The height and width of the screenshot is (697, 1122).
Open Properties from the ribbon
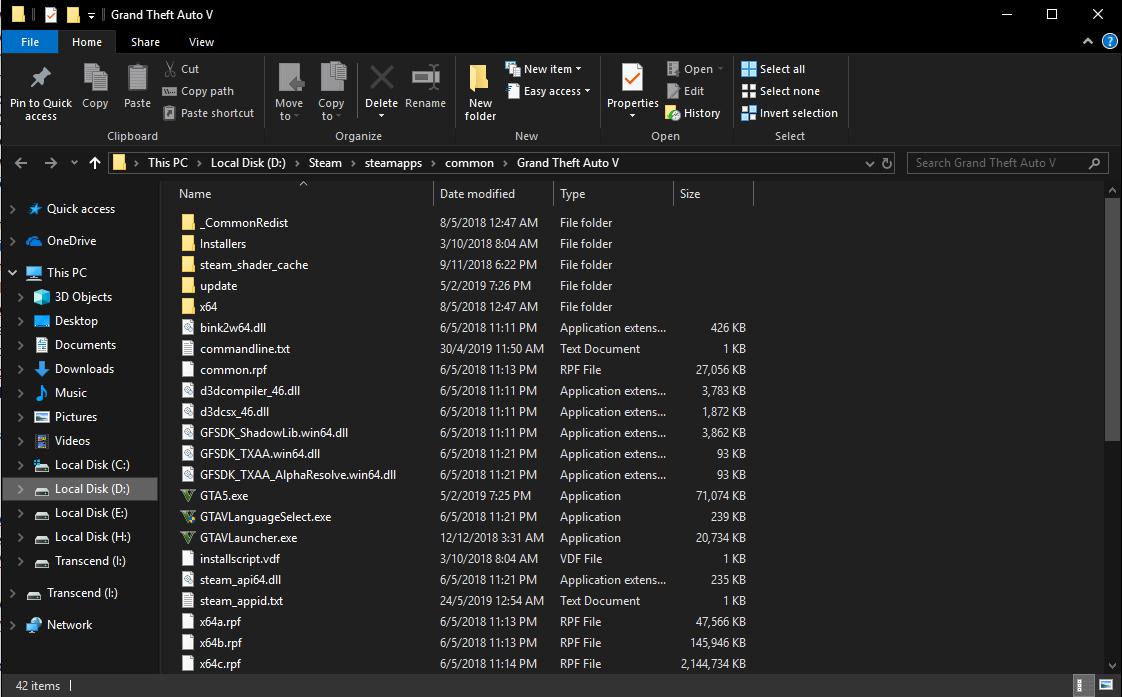[x=632, y=78]
